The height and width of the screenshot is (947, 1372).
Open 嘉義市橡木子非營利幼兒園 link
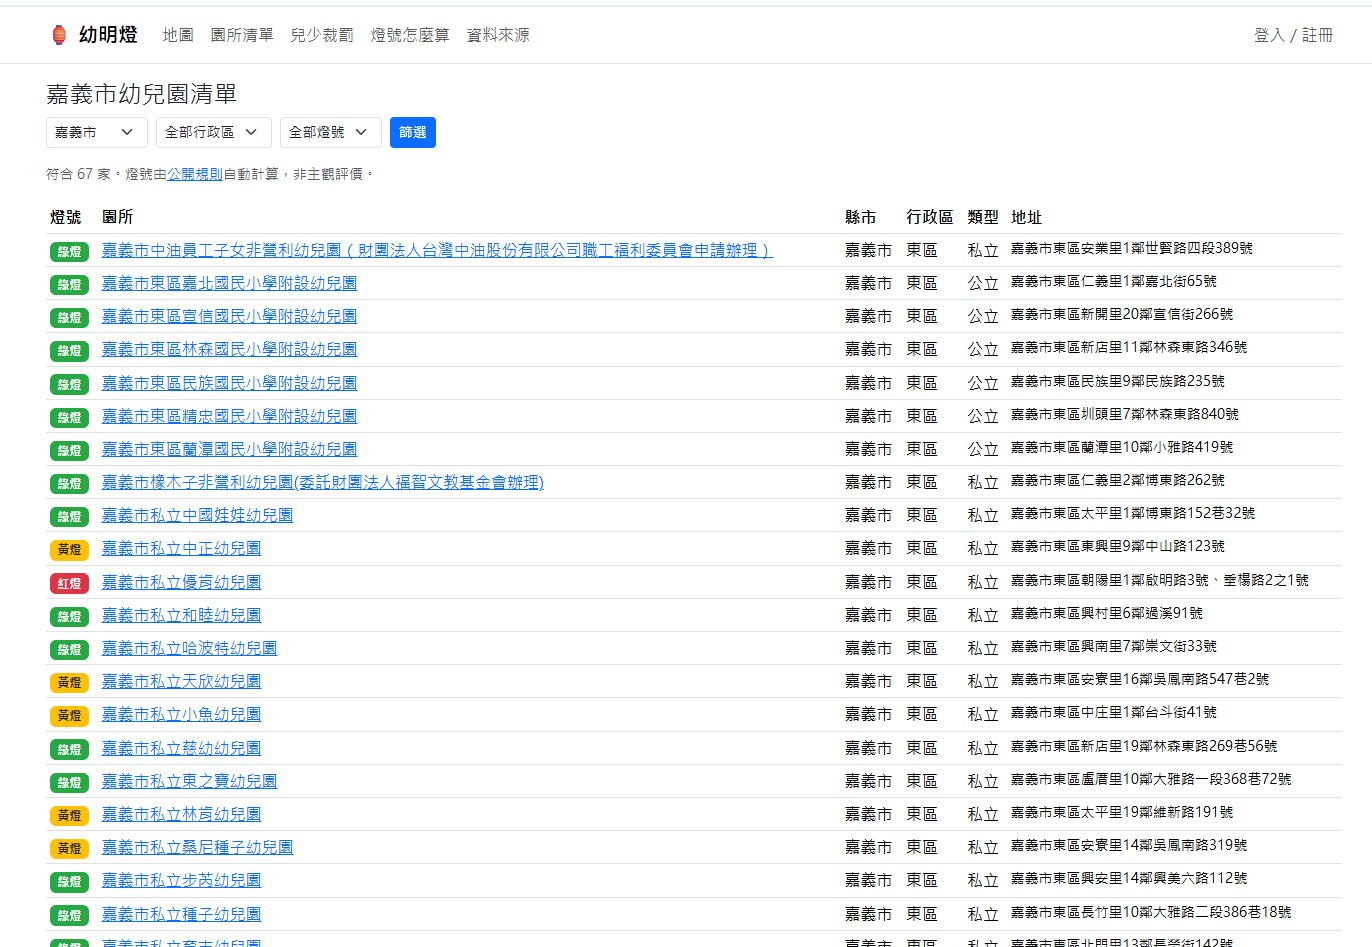pos(323,482)
